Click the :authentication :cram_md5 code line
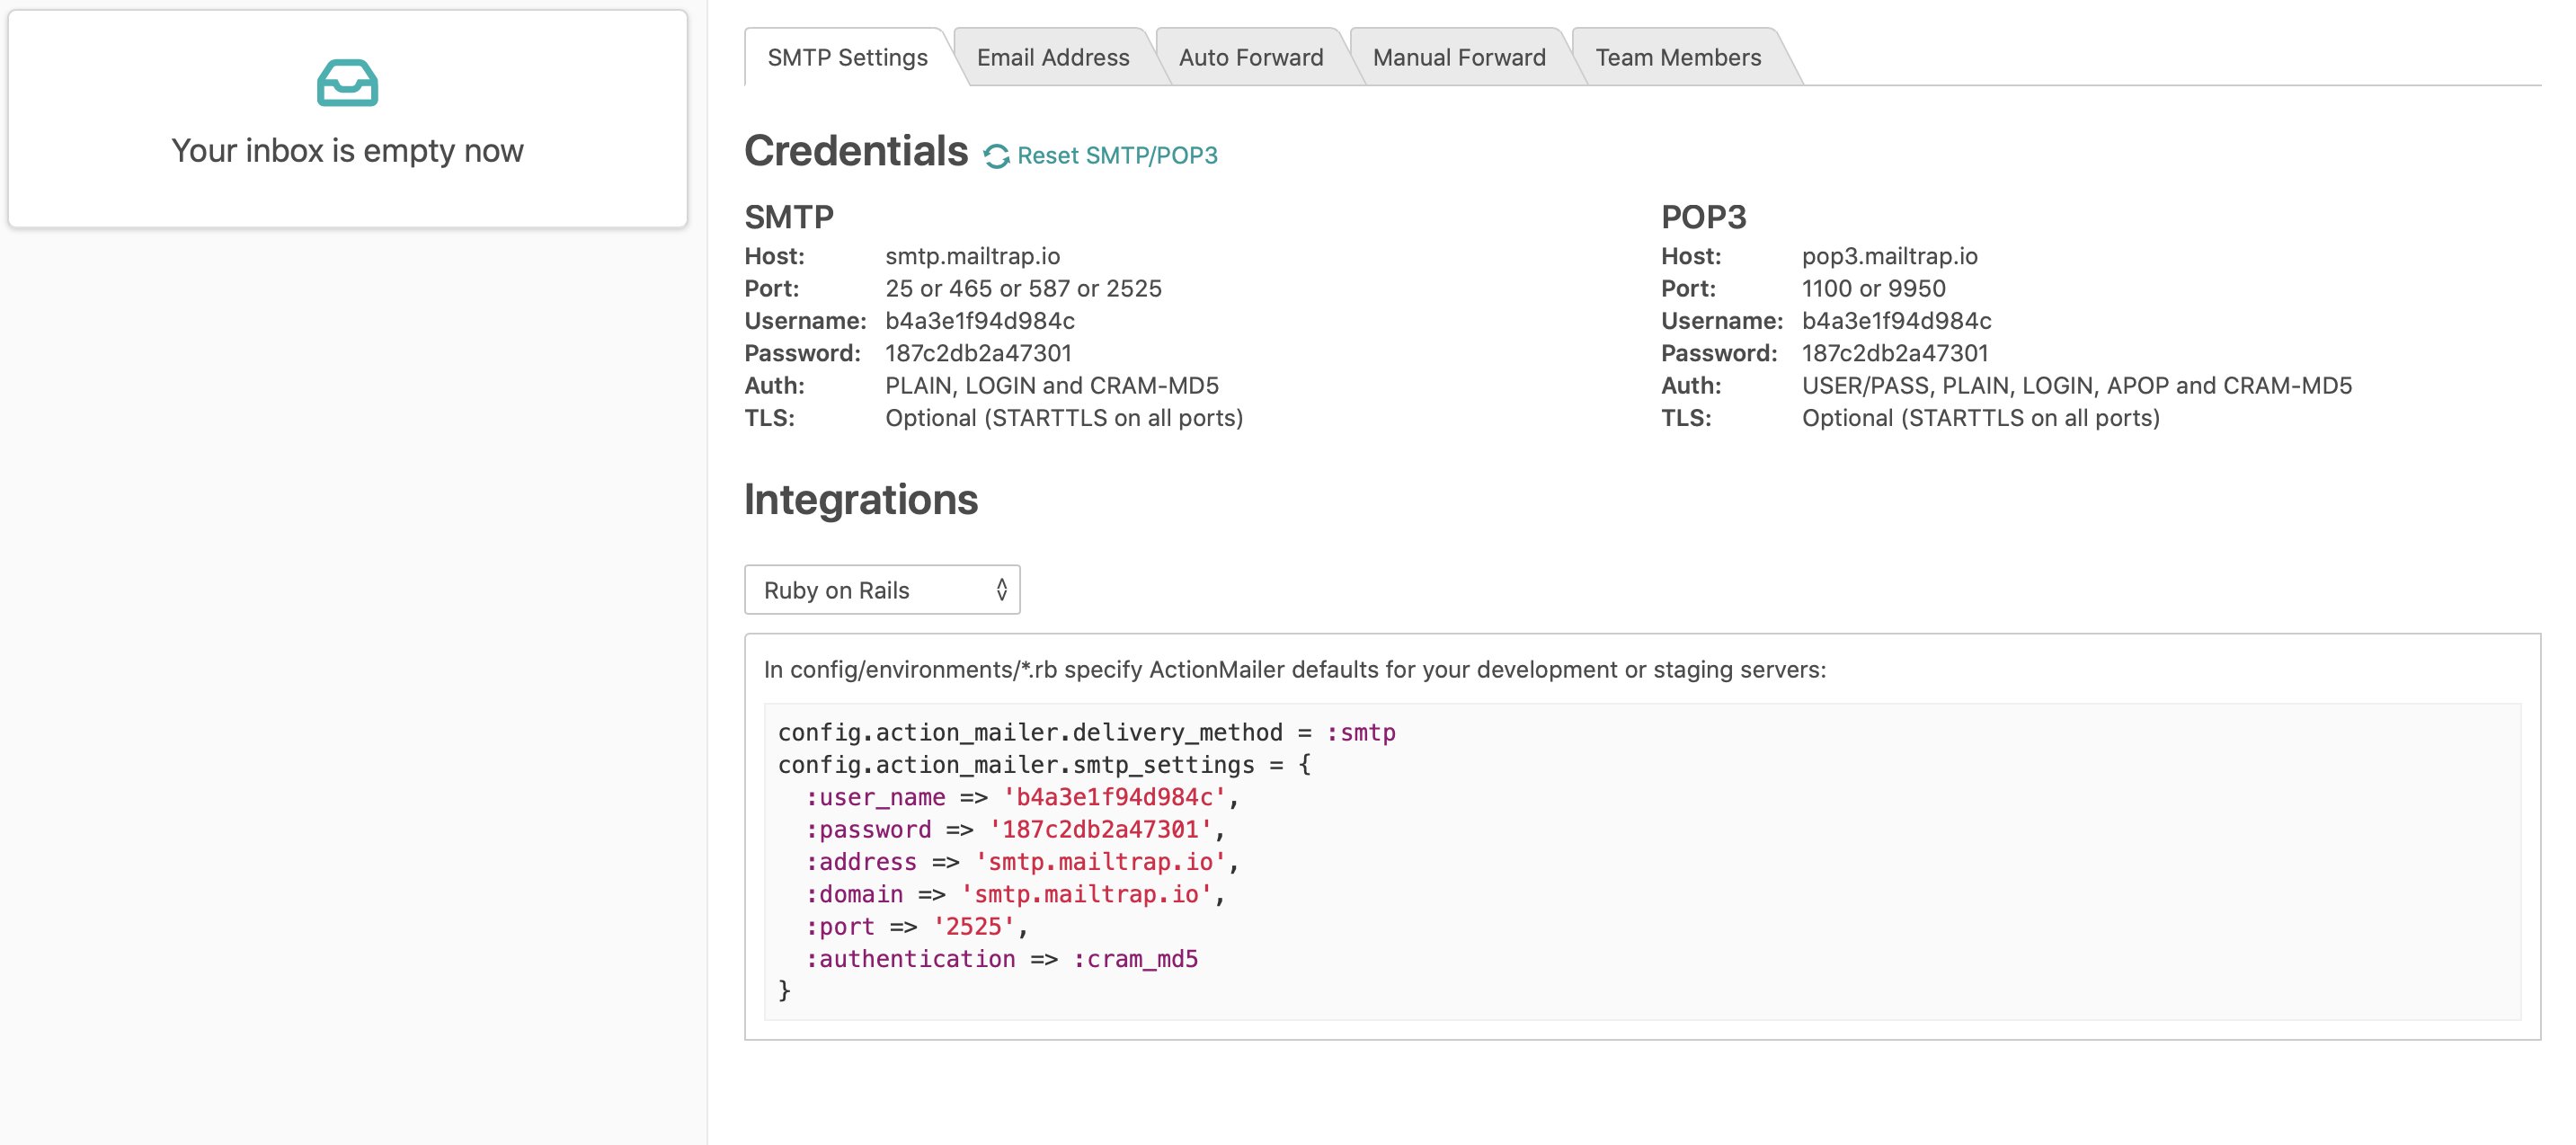Image resolution: width=2576 pixels, height=1145 pixels. click(x=1002, y=959)
